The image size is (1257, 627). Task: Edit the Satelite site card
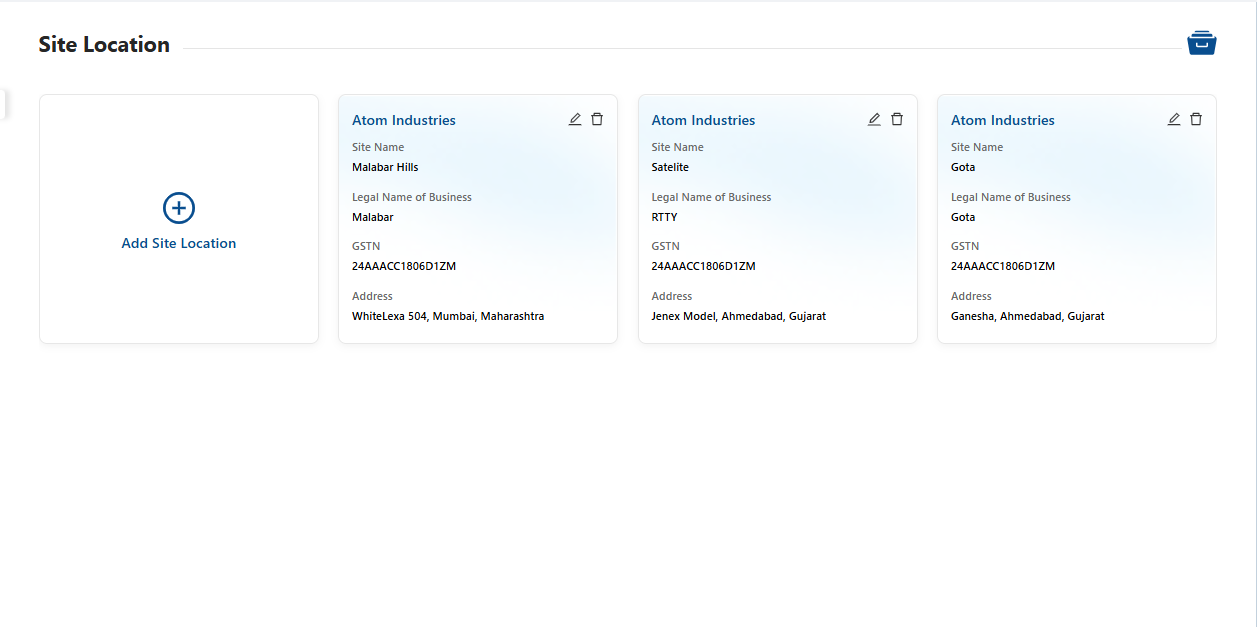[874, 119]
